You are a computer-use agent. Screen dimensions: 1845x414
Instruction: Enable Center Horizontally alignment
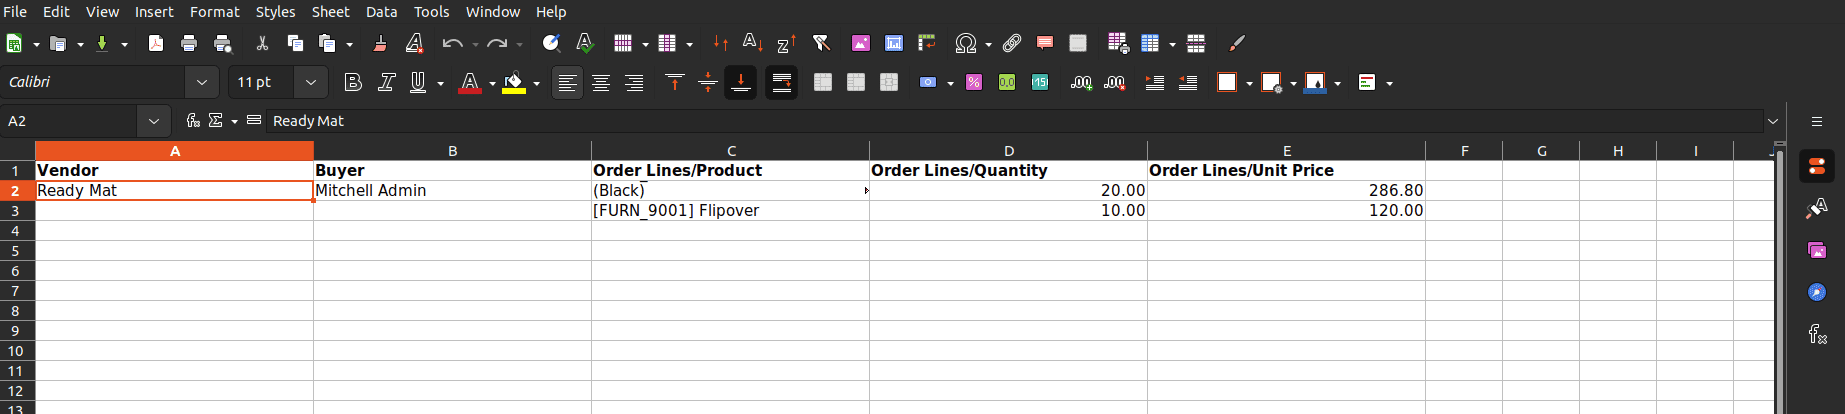(x=601, y=82)
